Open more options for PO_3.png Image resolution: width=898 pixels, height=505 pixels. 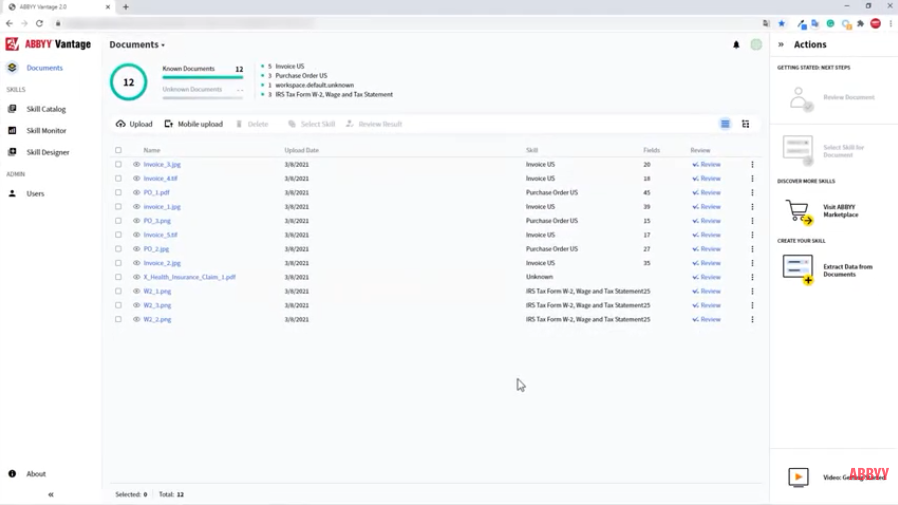pos(753,220)
